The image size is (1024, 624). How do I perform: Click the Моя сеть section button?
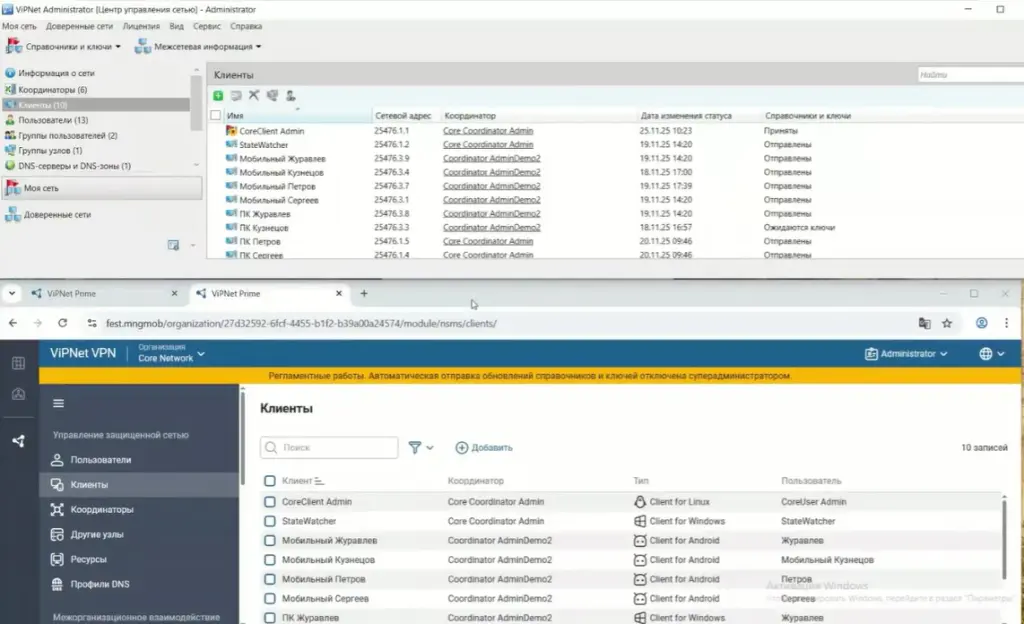tap(102, 188)
